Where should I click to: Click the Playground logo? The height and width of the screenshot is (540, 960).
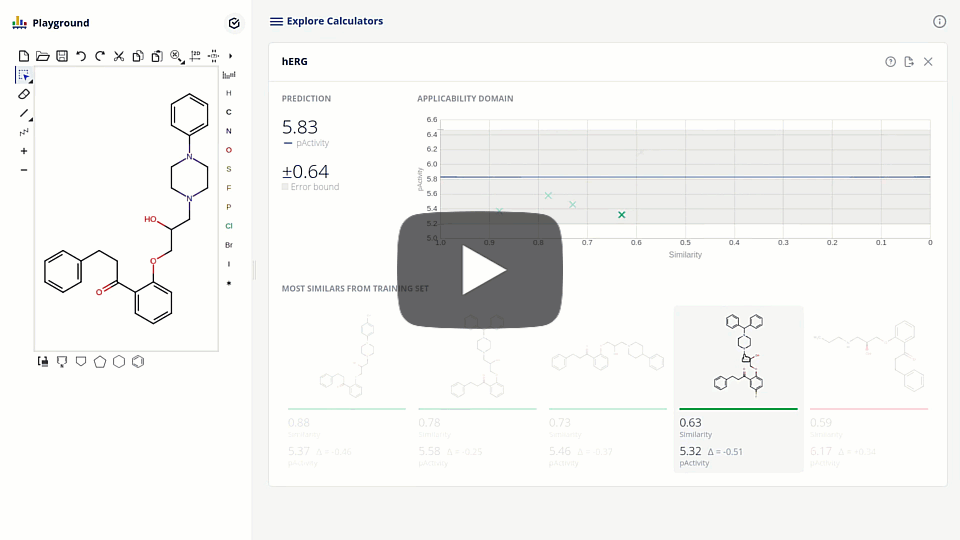(x=20, y=23)
